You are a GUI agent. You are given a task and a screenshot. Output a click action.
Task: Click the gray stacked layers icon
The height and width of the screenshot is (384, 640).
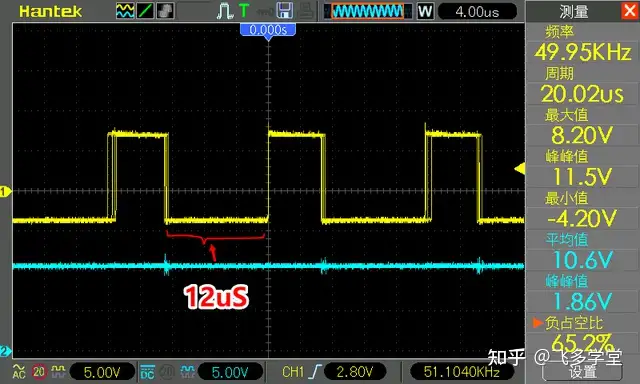click(165, 11)
